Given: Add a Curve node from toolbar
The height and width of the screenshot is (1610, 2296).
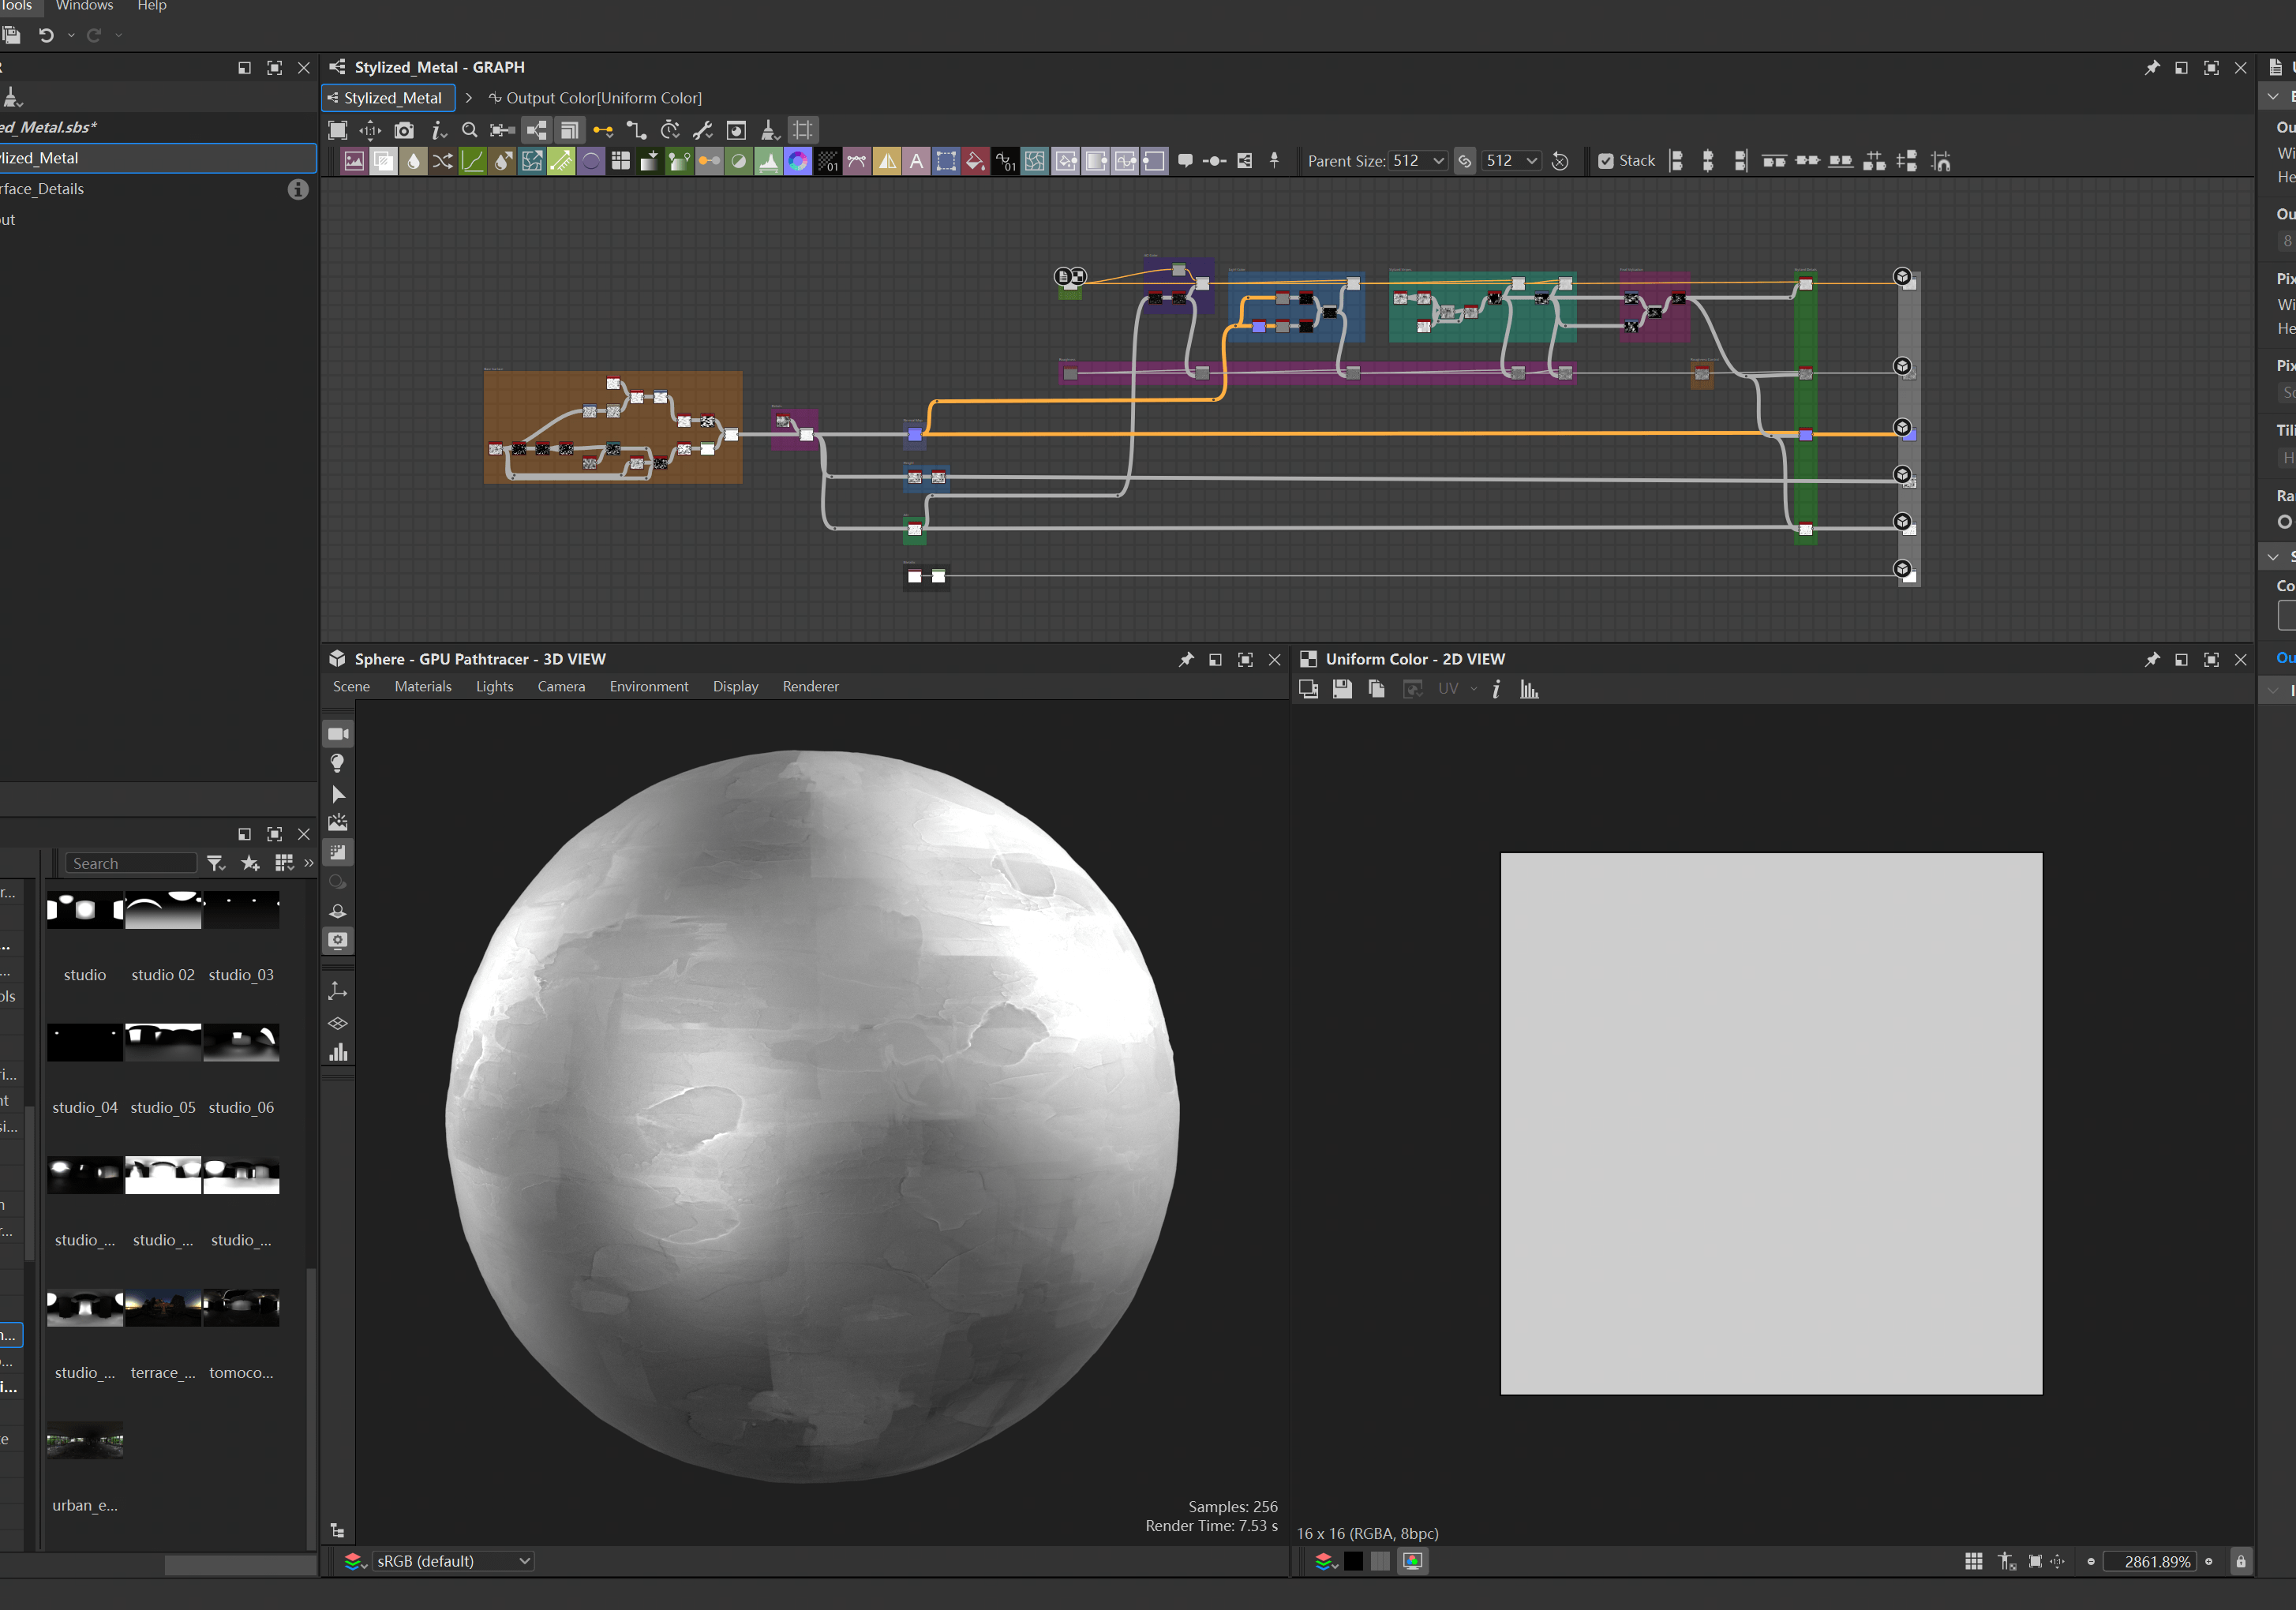Looking at the screenshot, I should pyautogui.click(x=472, y=161).
